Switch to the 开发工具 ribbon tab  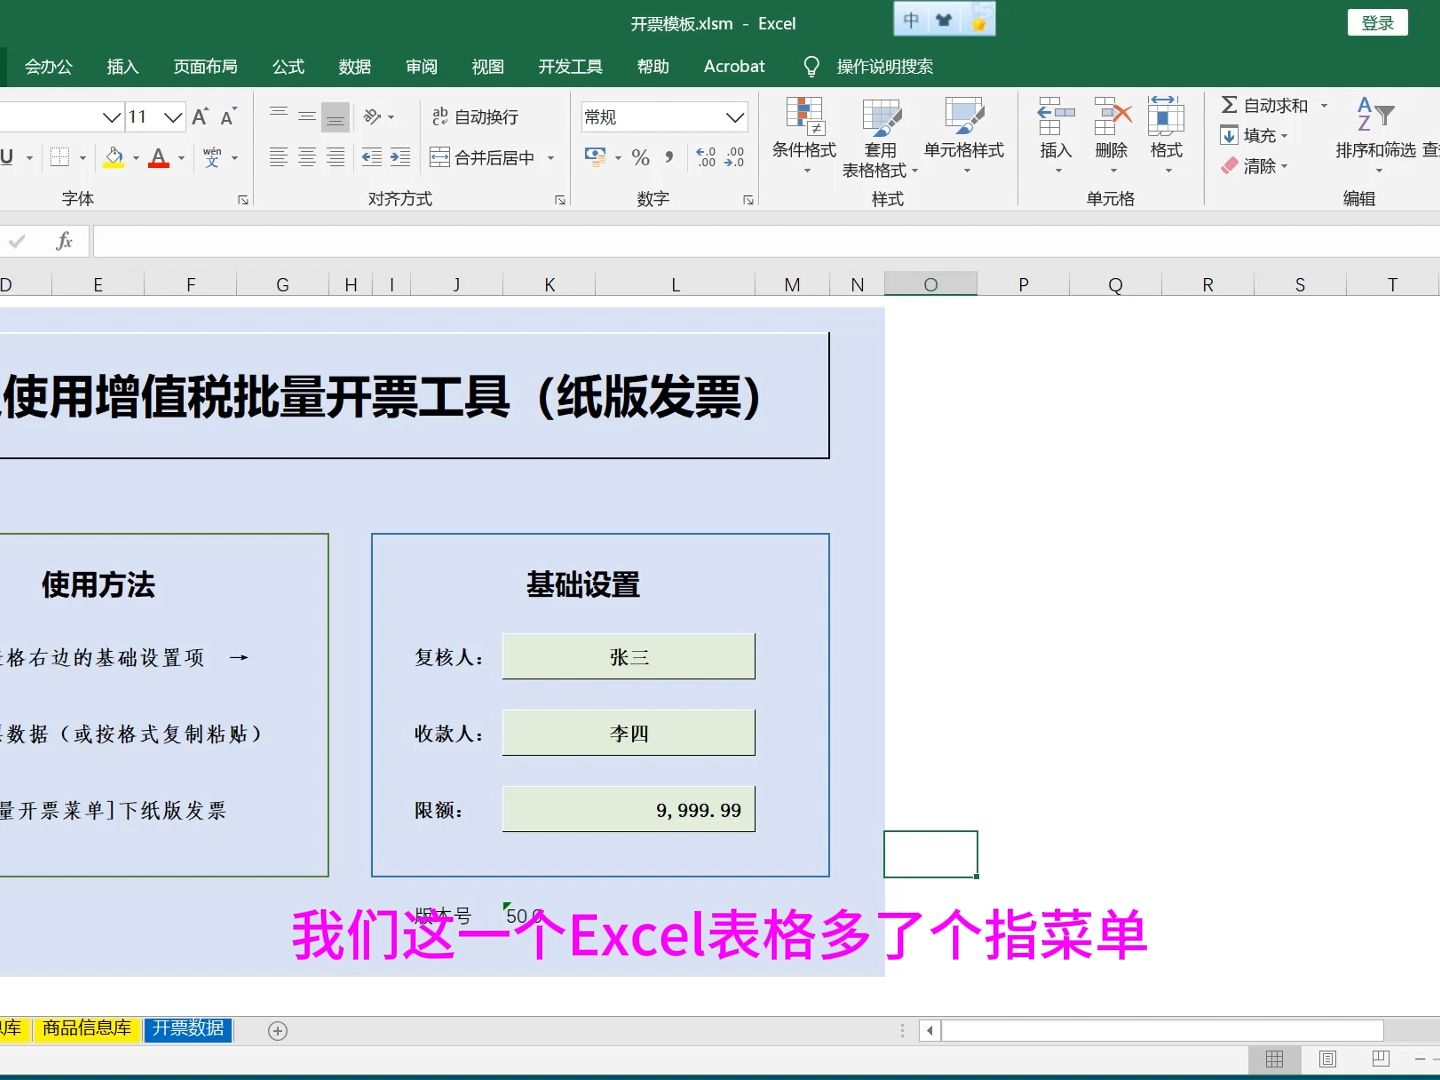tap(570, 66)
